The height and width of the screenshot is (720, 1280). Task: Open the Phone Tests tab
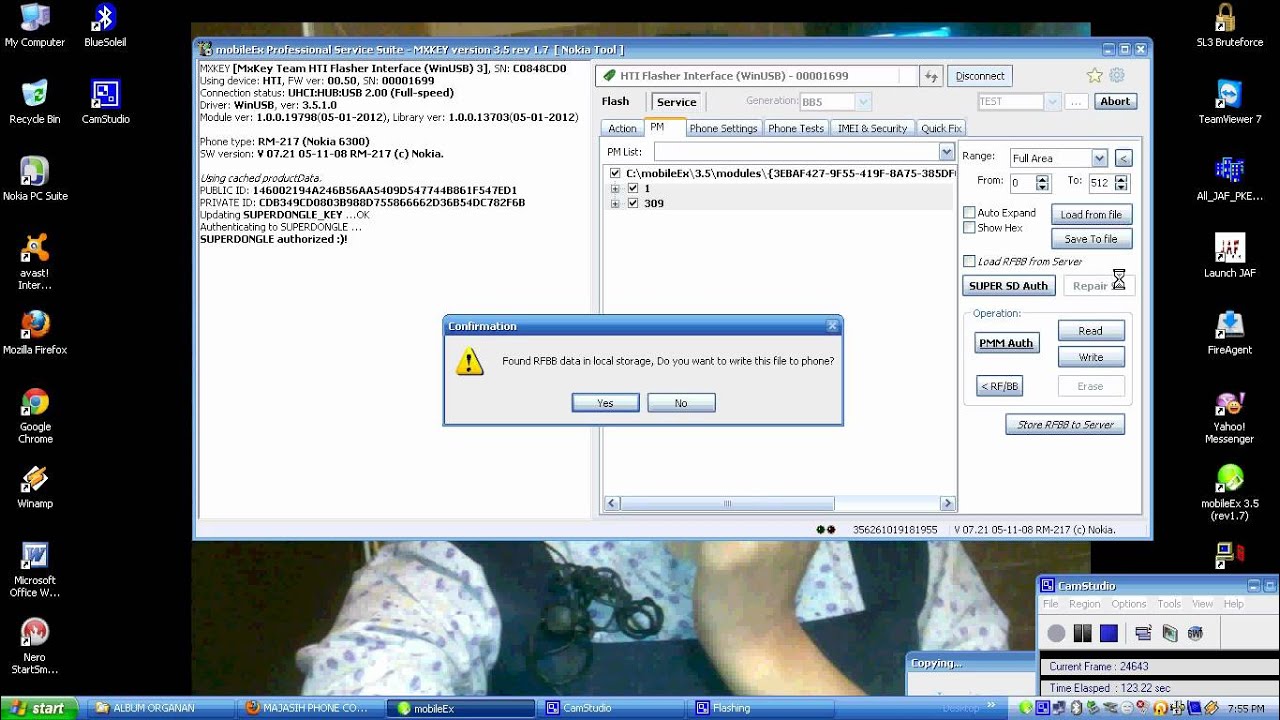[796, 128]
